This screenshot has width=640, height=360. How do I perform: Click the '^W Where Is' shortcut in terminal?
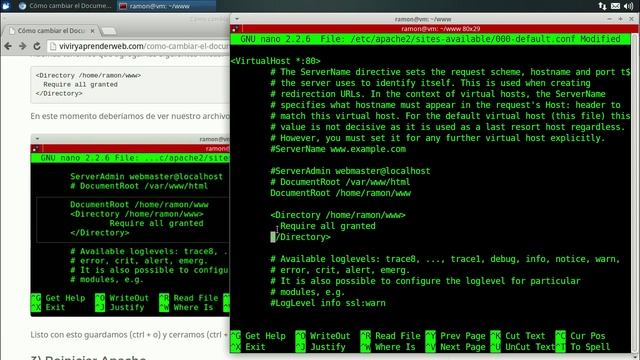pyautogui.click(x=388, y=347)
